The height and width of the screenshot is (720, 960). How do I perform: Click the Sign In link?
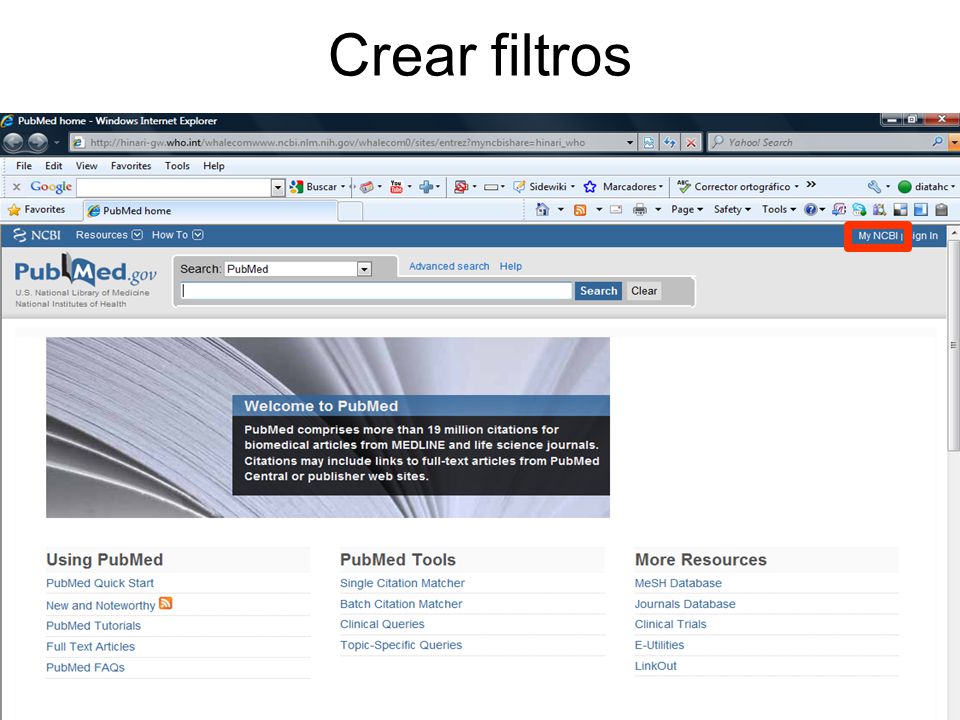coord(924,236)
